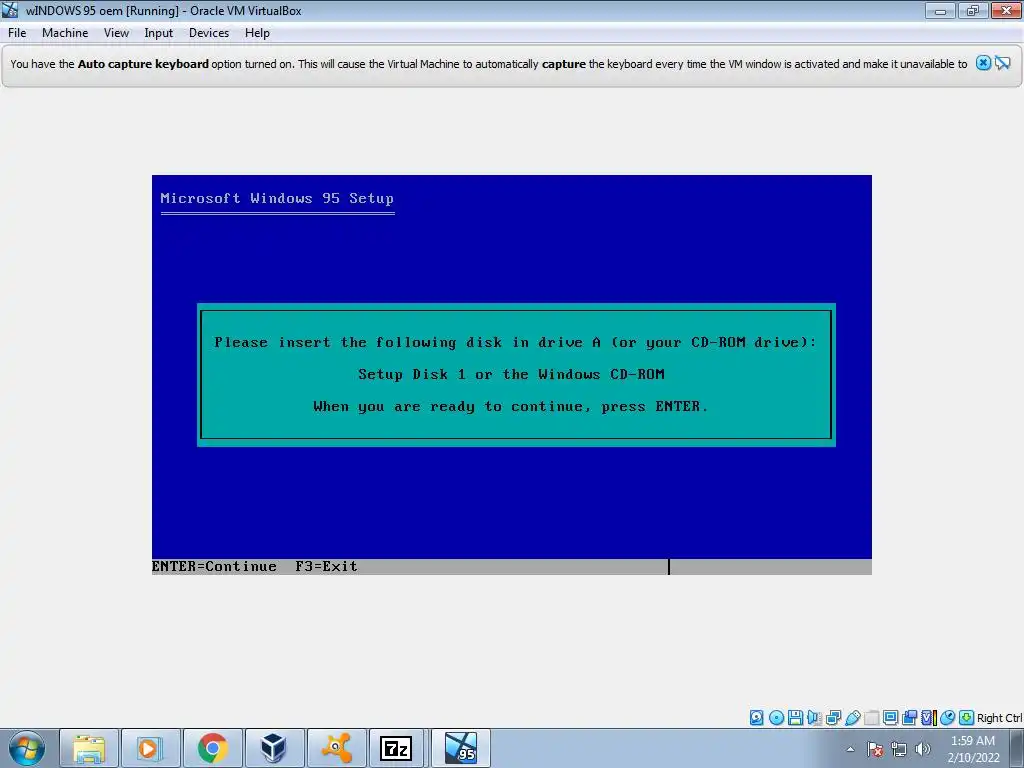This screenshot has height=768, width=1024.
Task: Minimize the VirtualBox window
Action: (x=940, y=10)
